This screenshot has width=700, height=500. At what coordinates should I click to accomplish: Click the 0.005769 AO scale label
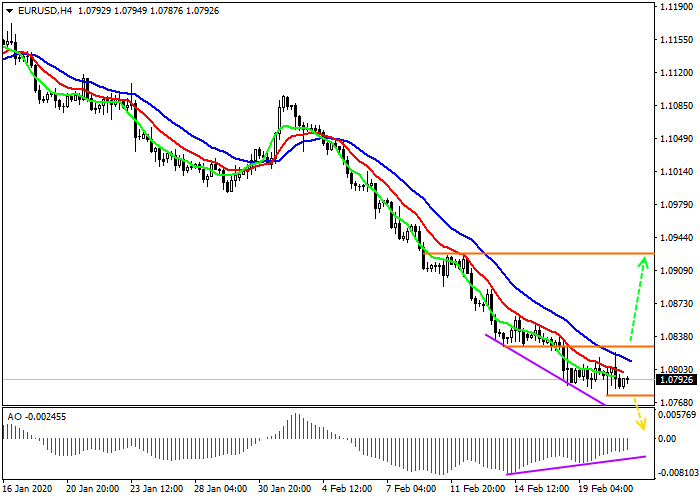(676, 414)
